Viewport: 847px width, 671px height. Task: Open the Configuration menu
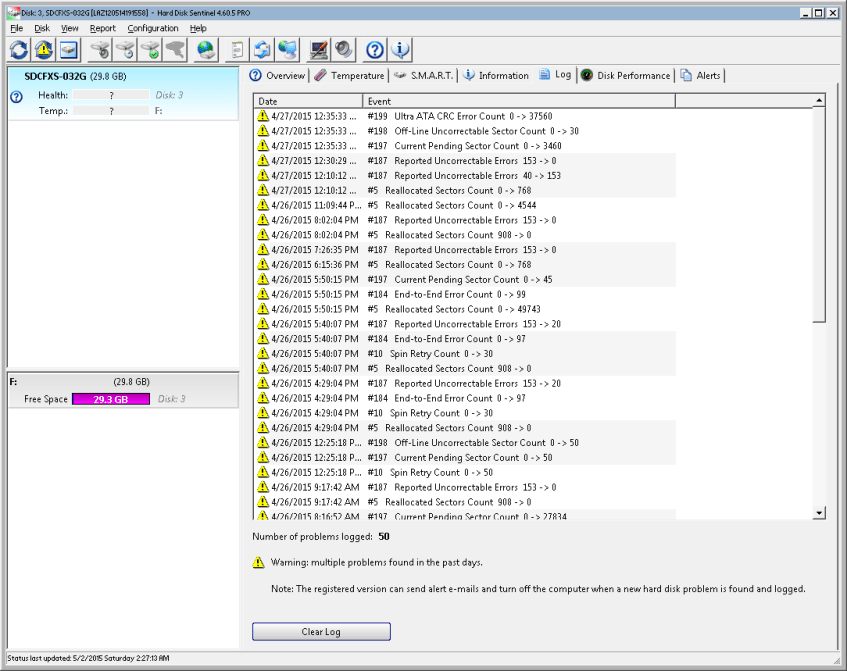153,28
